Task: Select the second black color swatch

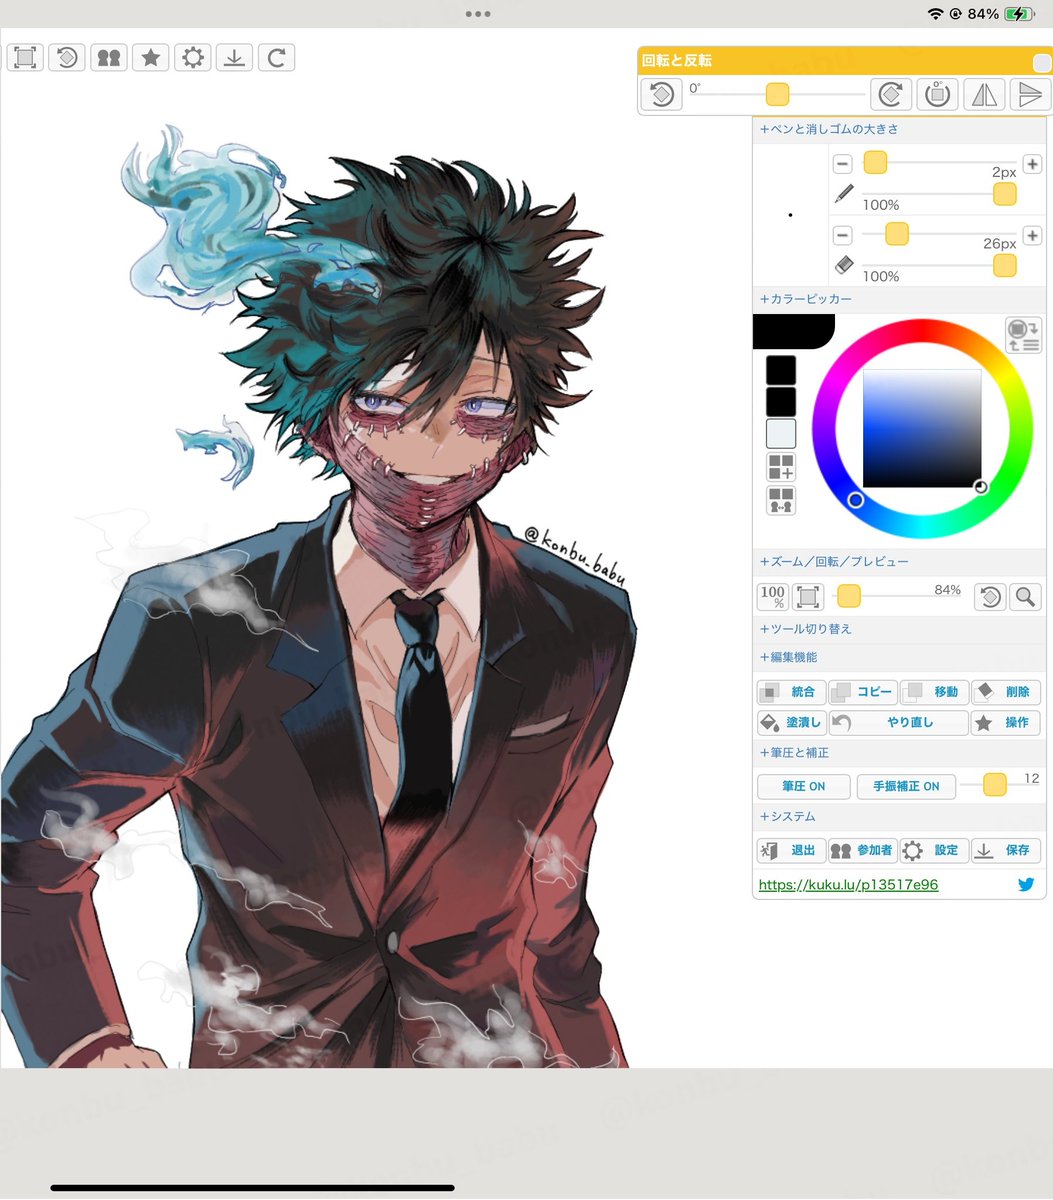Action: pyautogui.click(x=781, y=402)
